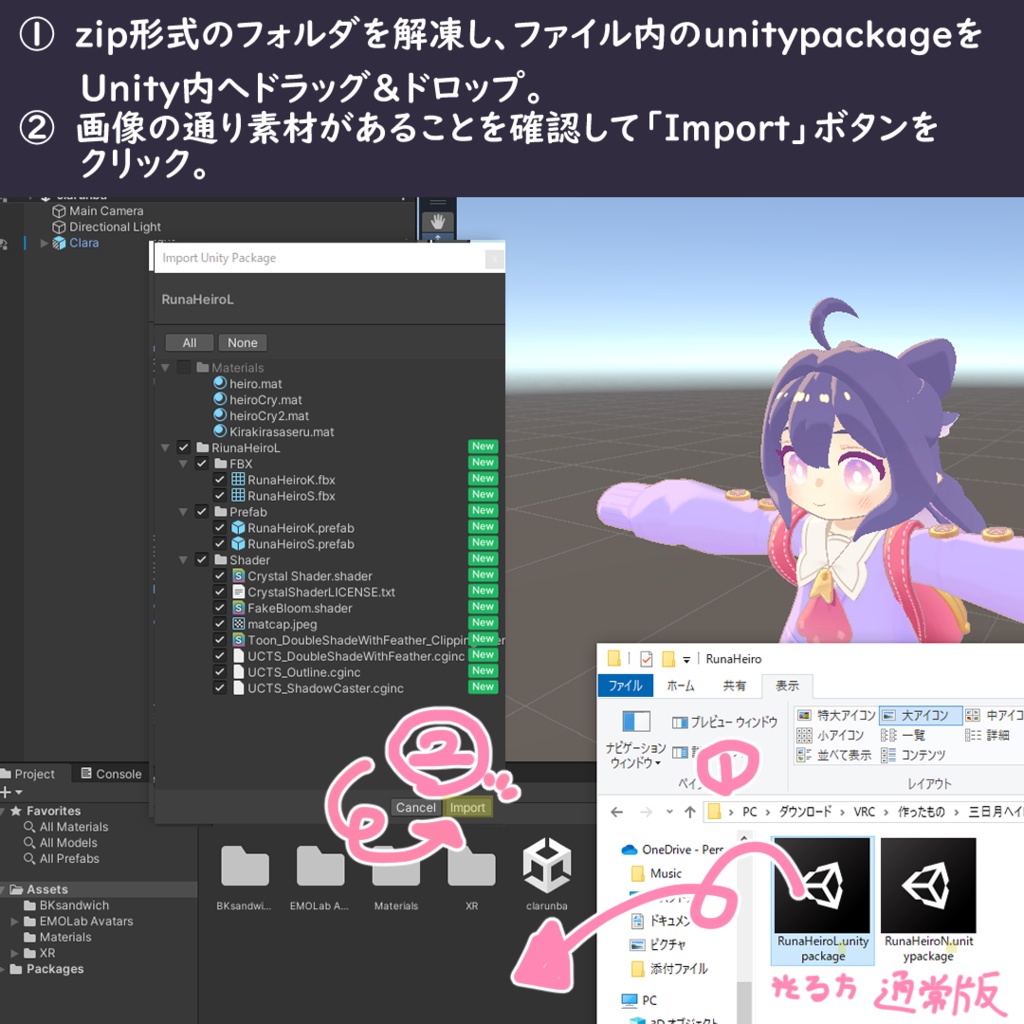The image size is (1024, 1024).
Task: Choose 小アイコン layout
Action: (x=830, y=735)
